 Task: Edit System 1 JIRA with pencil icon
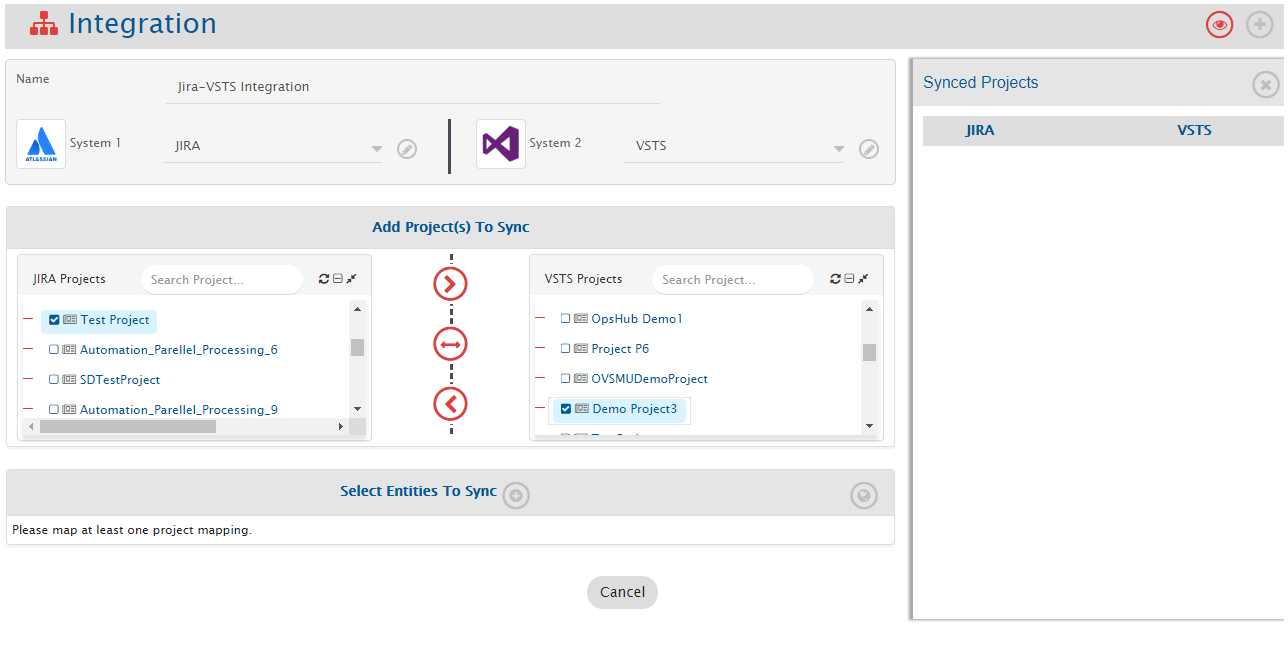(406, 149)
